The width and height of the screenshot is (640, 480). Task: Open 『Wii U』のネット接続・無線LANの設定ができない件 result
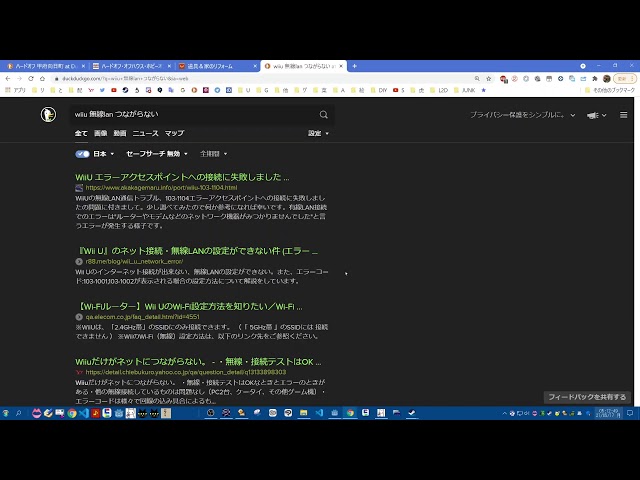coord(198,251)
